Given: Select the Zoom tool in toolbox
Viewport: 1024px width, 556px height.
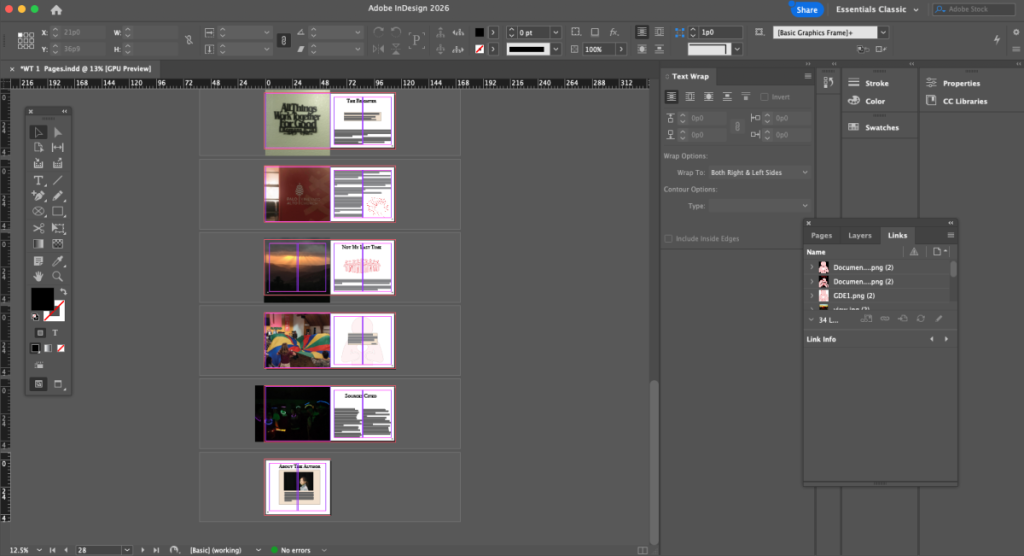Looking at the screenshot, I should (x=57, y=276).
